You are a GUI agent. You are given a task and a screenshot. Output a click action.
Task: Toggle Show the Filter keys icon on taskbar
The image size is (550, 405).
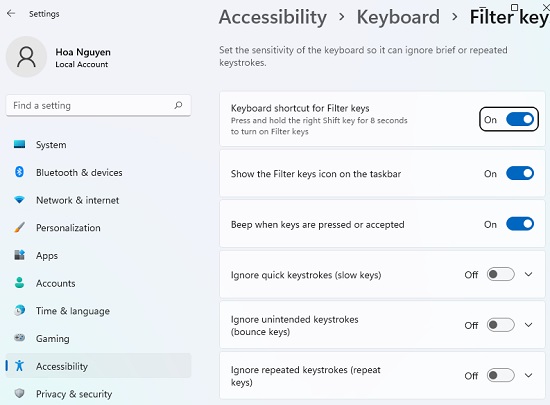[520, 173]
